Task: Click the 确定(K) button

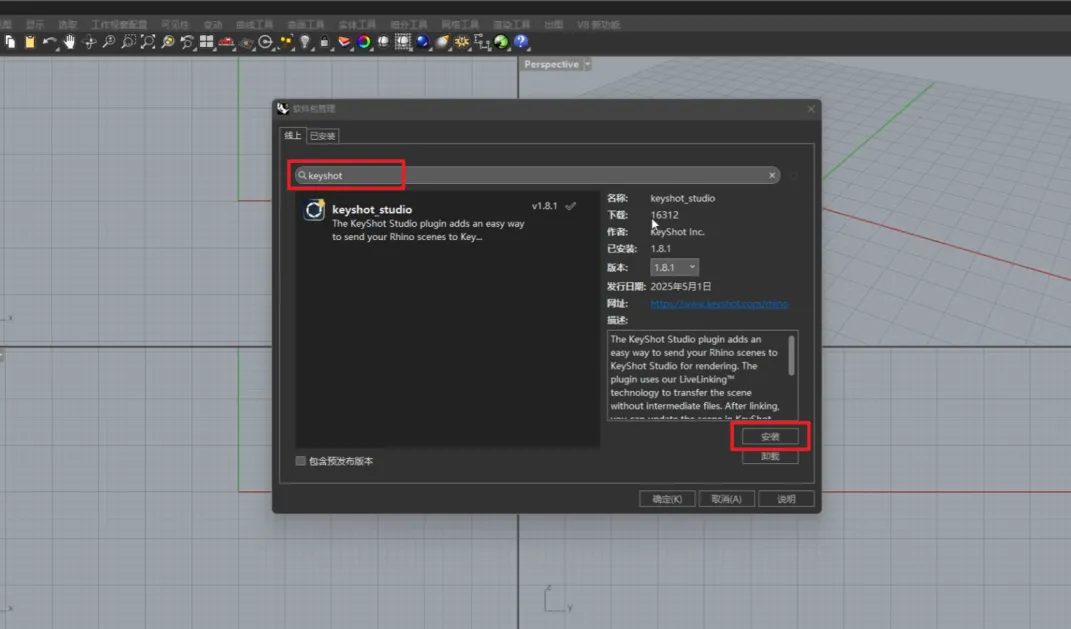Action: [667, 499]
